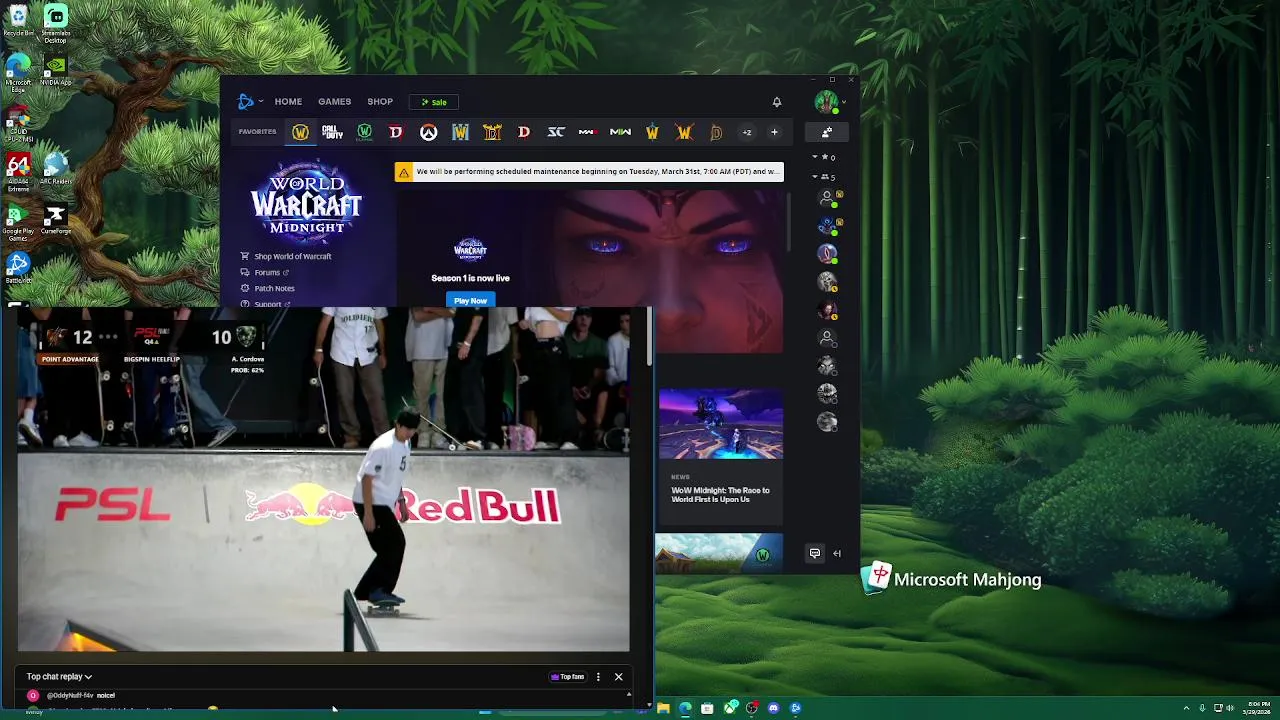Open the GAMES tab
The height and width of the screenshot is (720, 1280).
point(334,101)
